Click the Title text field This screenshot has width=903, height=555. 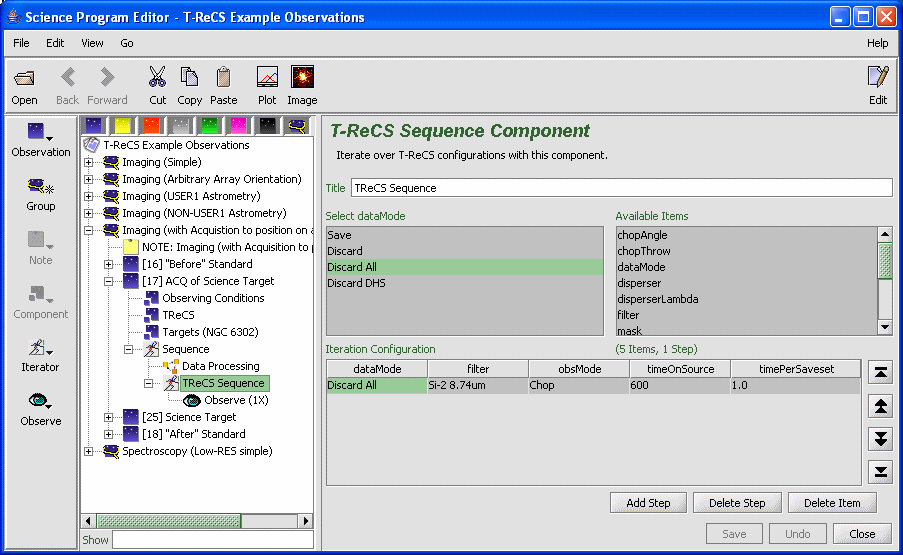pos(621,188)
